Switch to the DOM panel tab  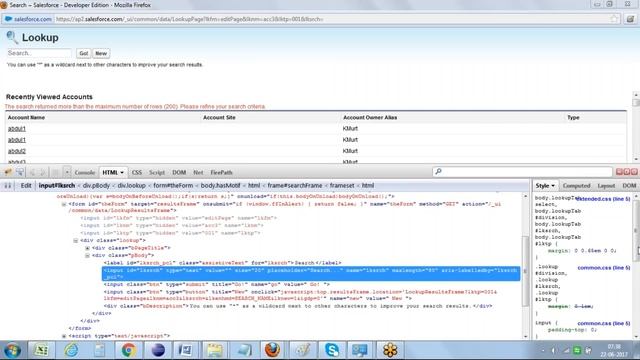pyautogui.click(x=179, y=173)
